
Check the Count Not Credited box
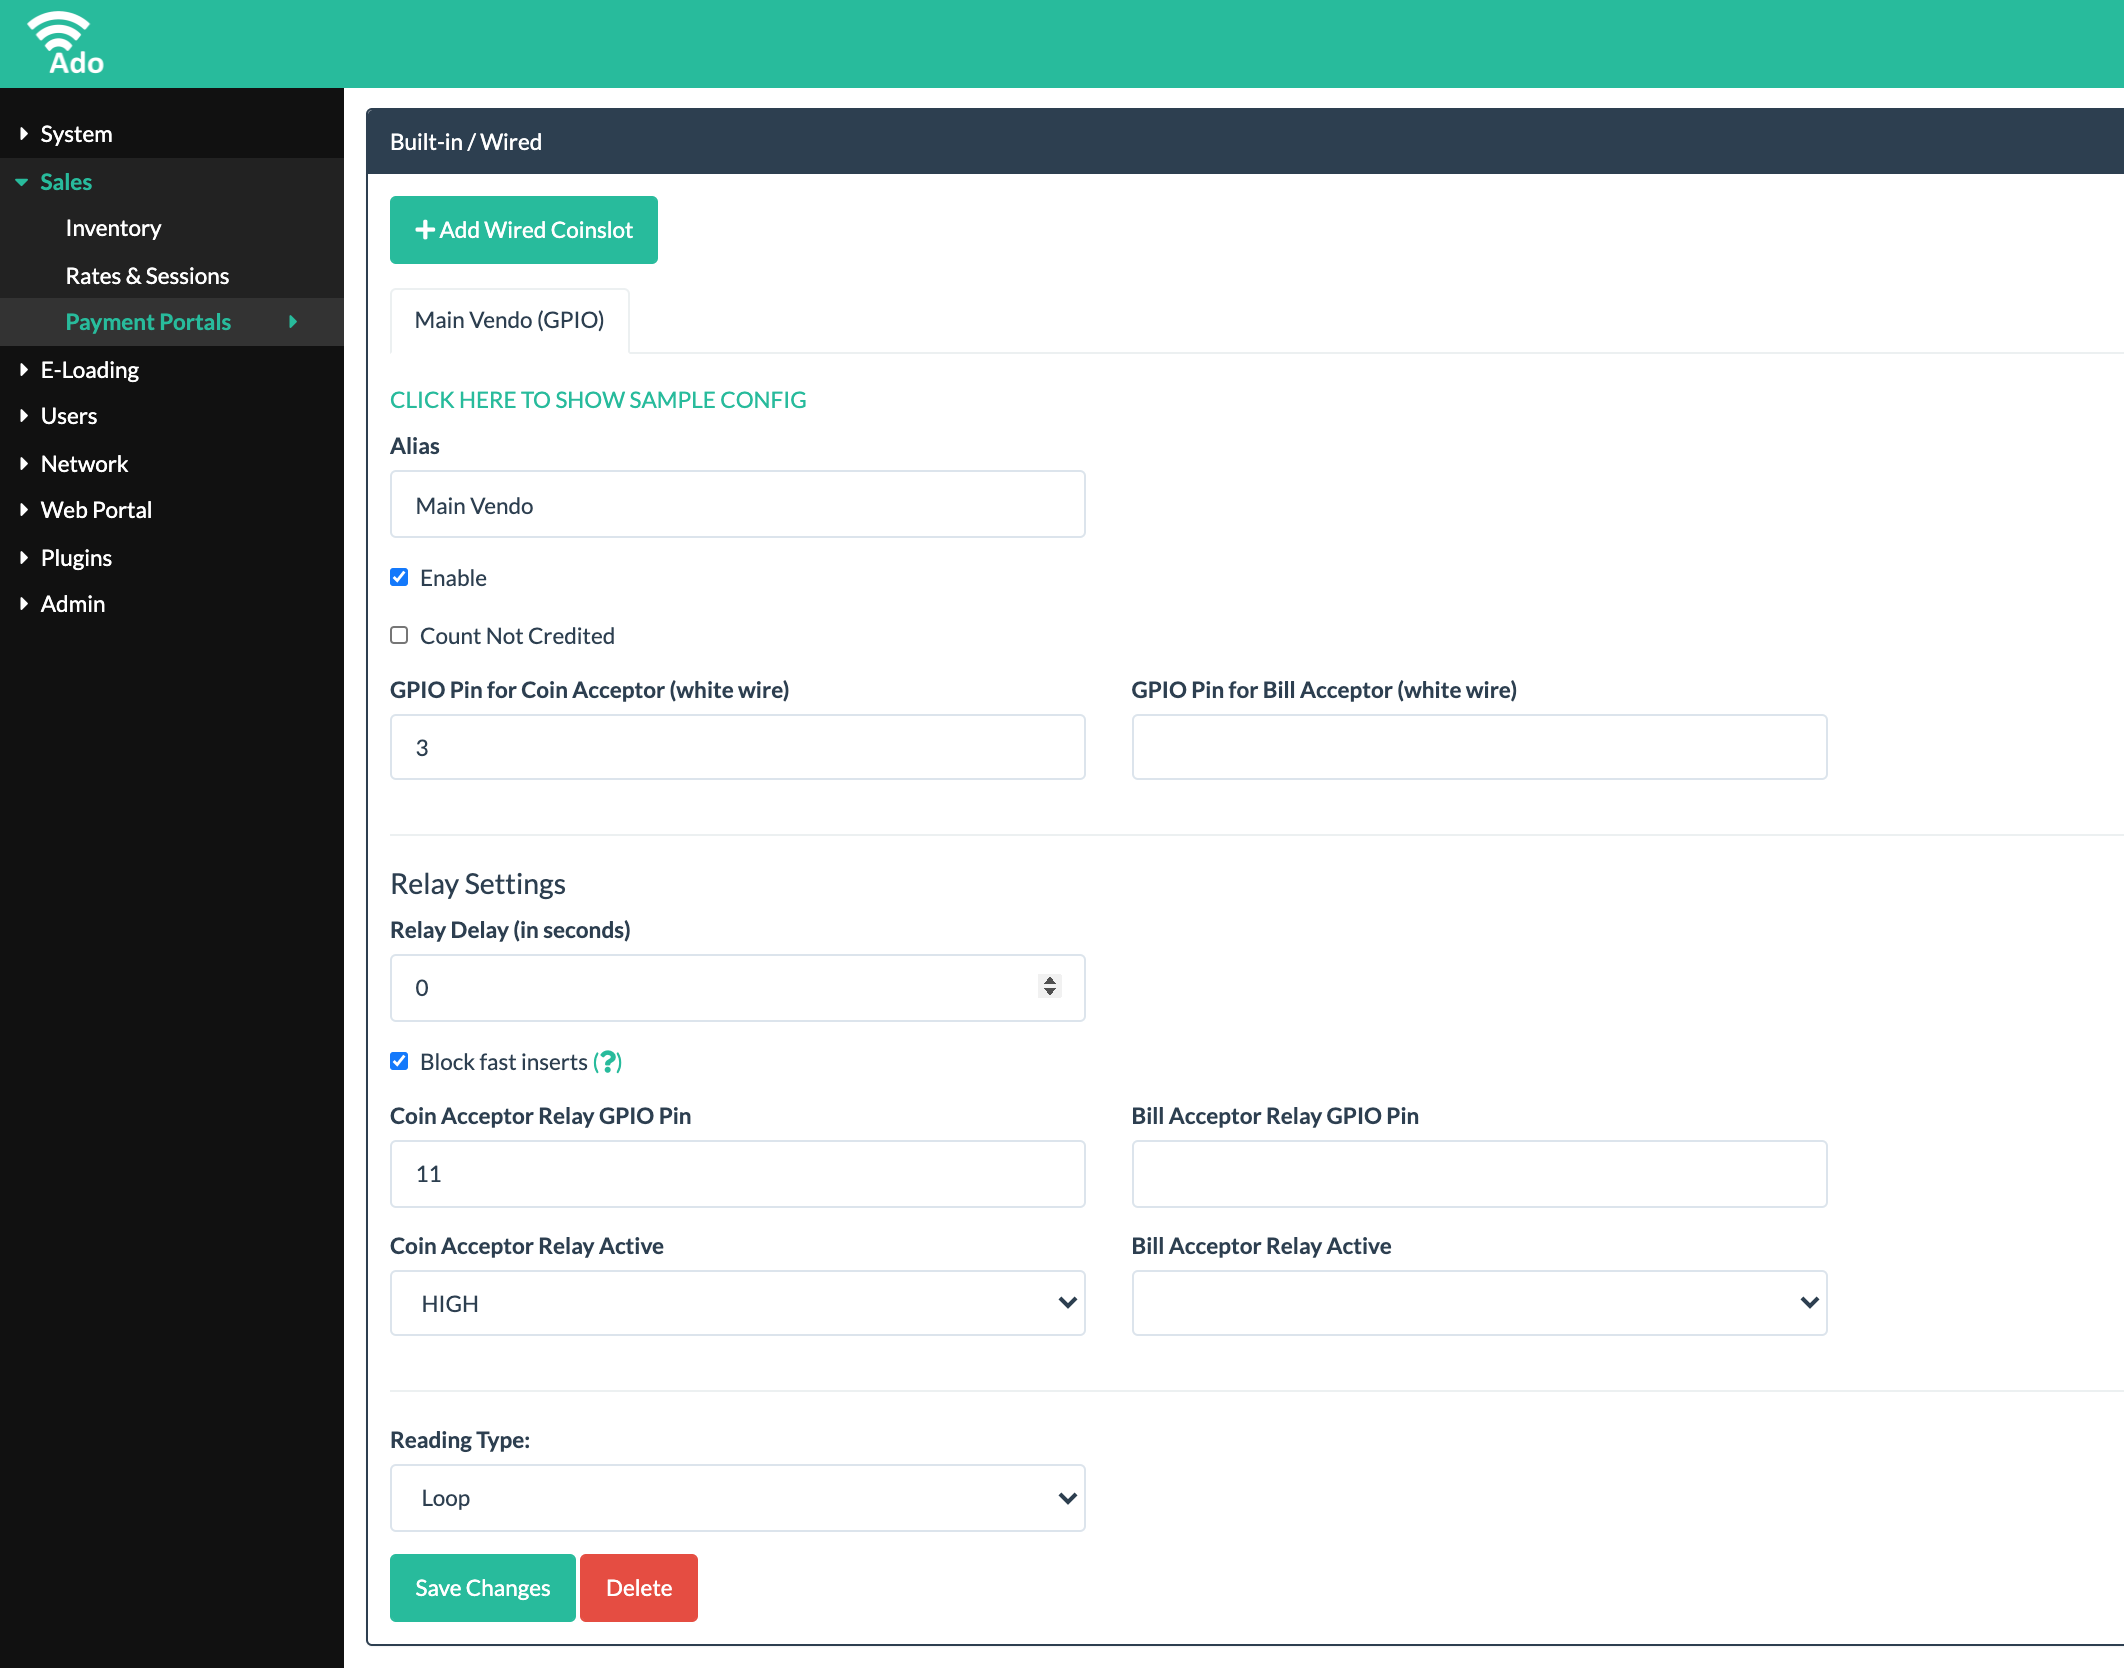point(399,636)
